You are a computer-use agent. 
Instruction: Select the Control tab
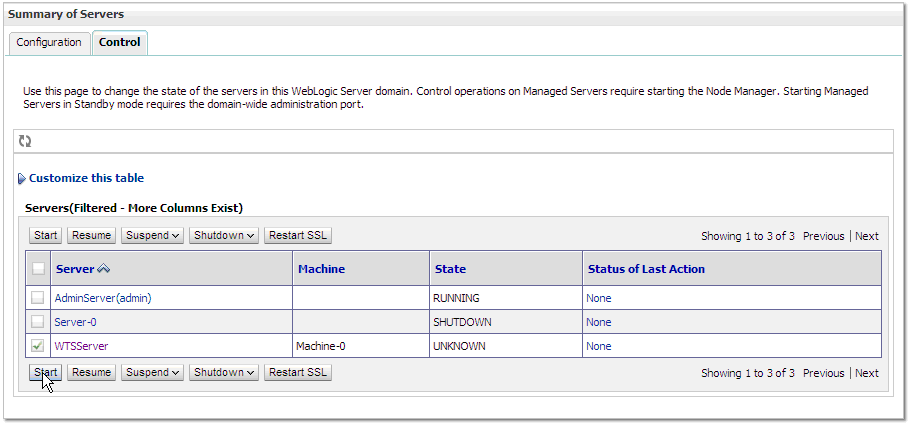(x=120, y=42)
